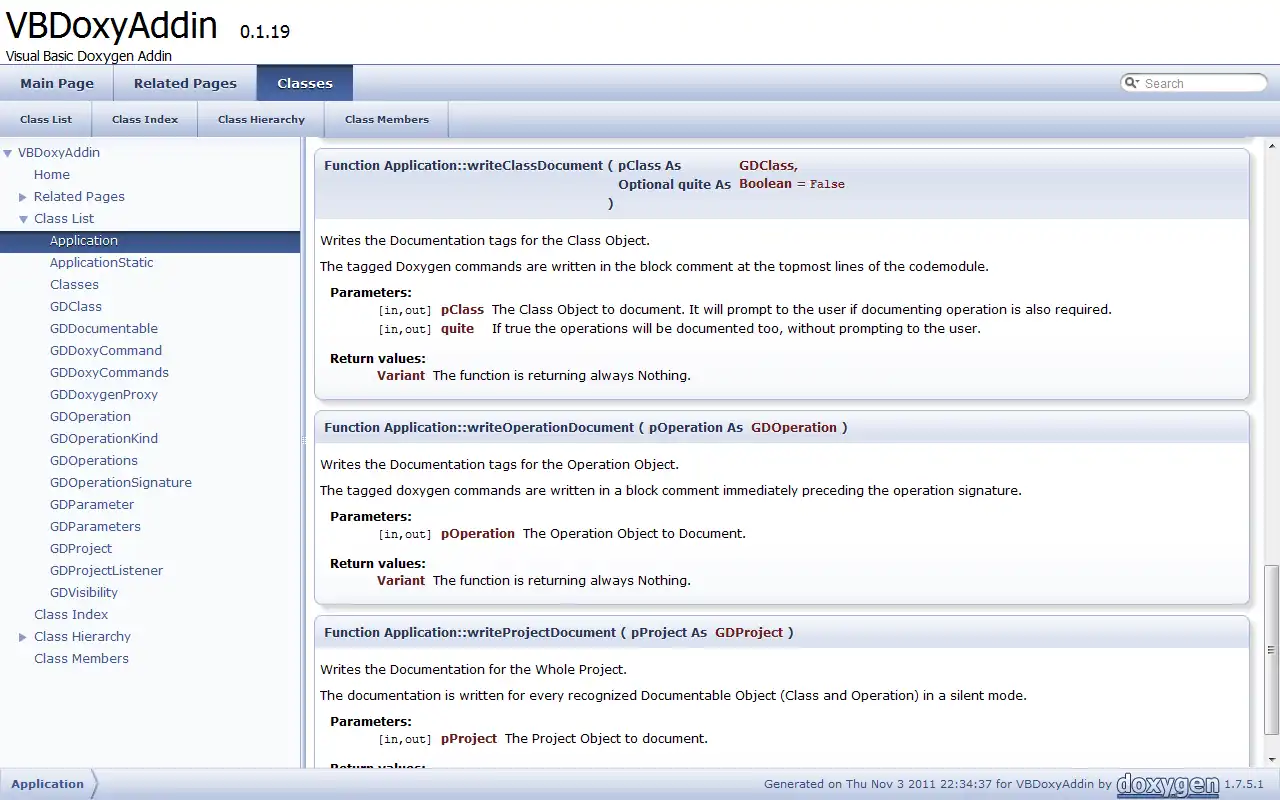Image resolution: width=1280 pixels, height=800 pixels.
Task: Follow GDClass link in writeClassDocument signature
Action: pos(767,166)
